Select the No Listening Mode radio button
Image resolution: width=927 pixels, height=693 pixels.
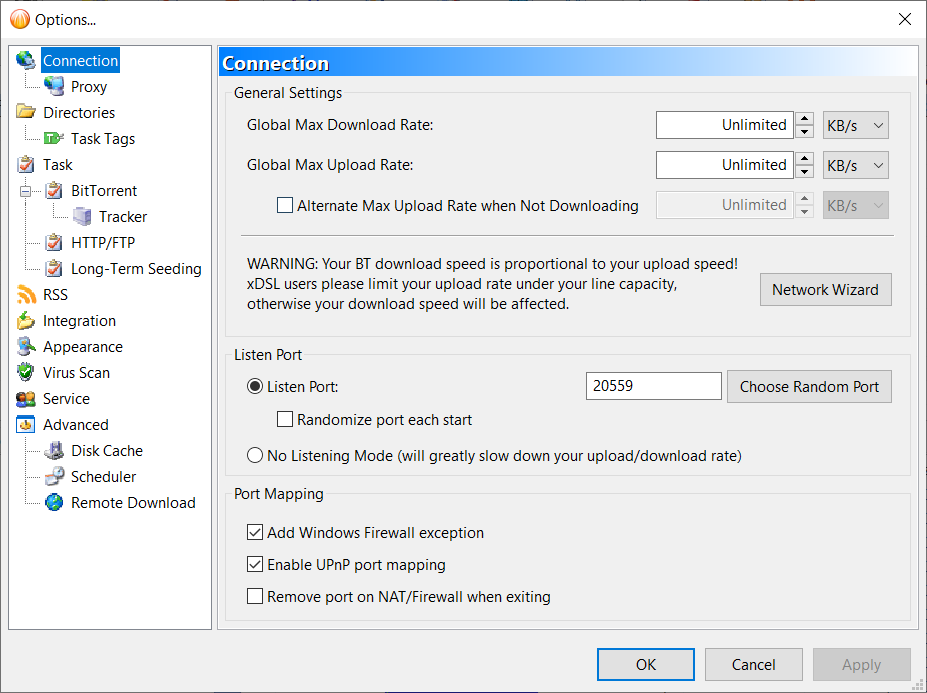[255, 456]
